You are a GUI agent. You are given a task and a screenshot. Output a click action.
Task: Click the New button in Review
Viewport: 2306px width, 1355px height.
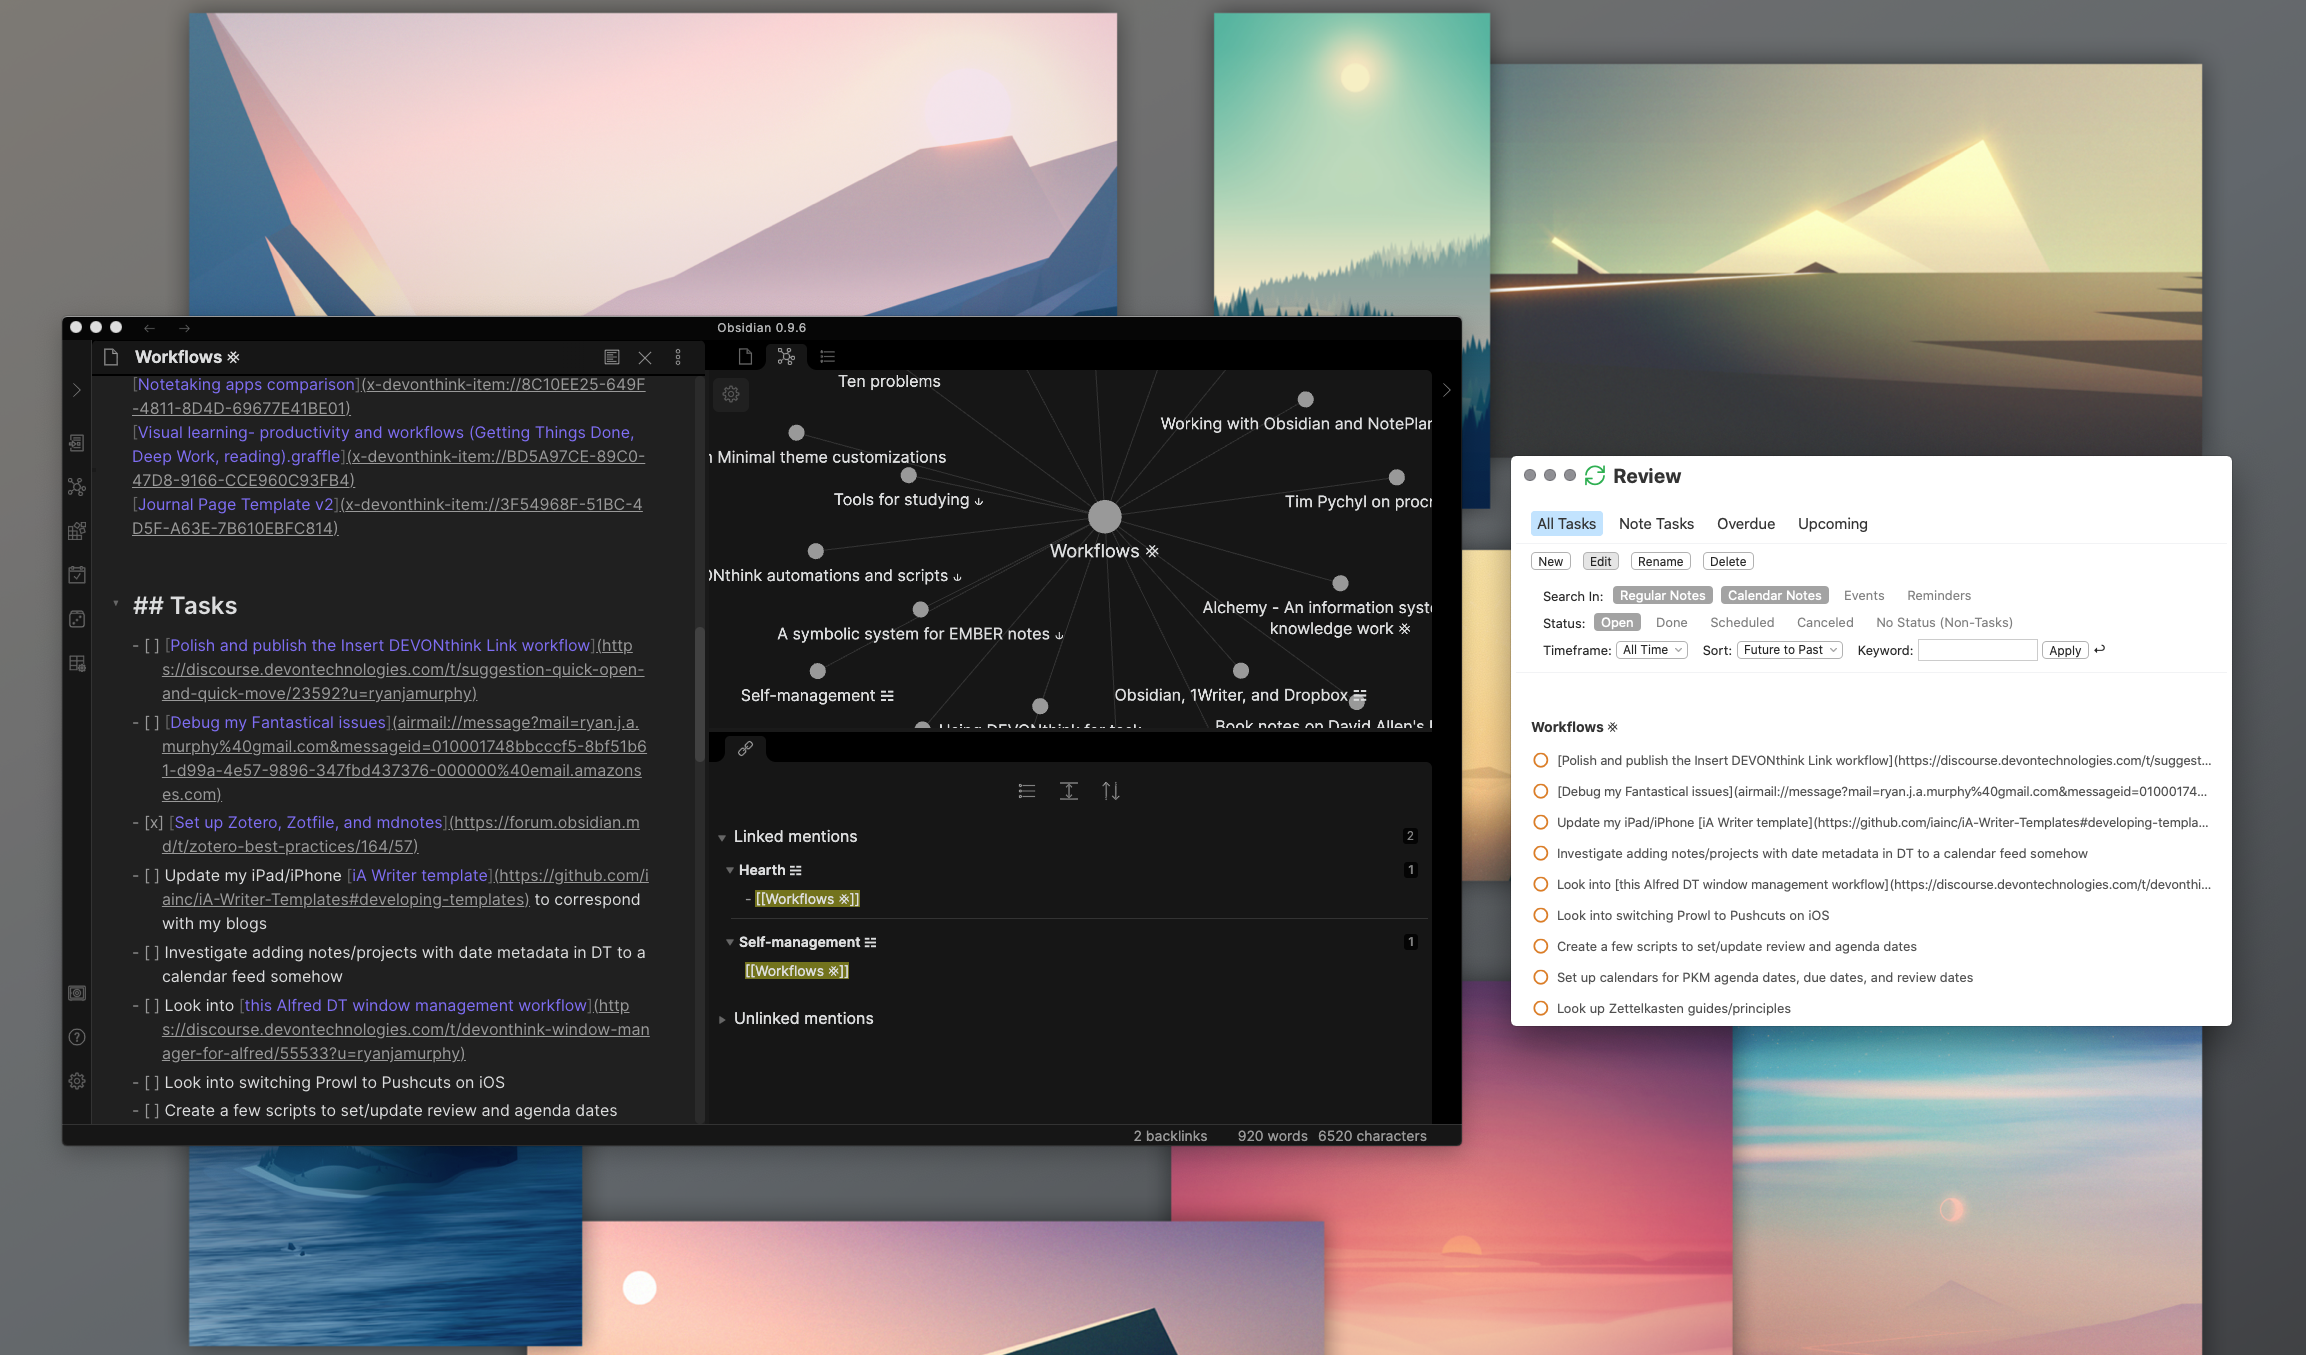pos(1550,561)
